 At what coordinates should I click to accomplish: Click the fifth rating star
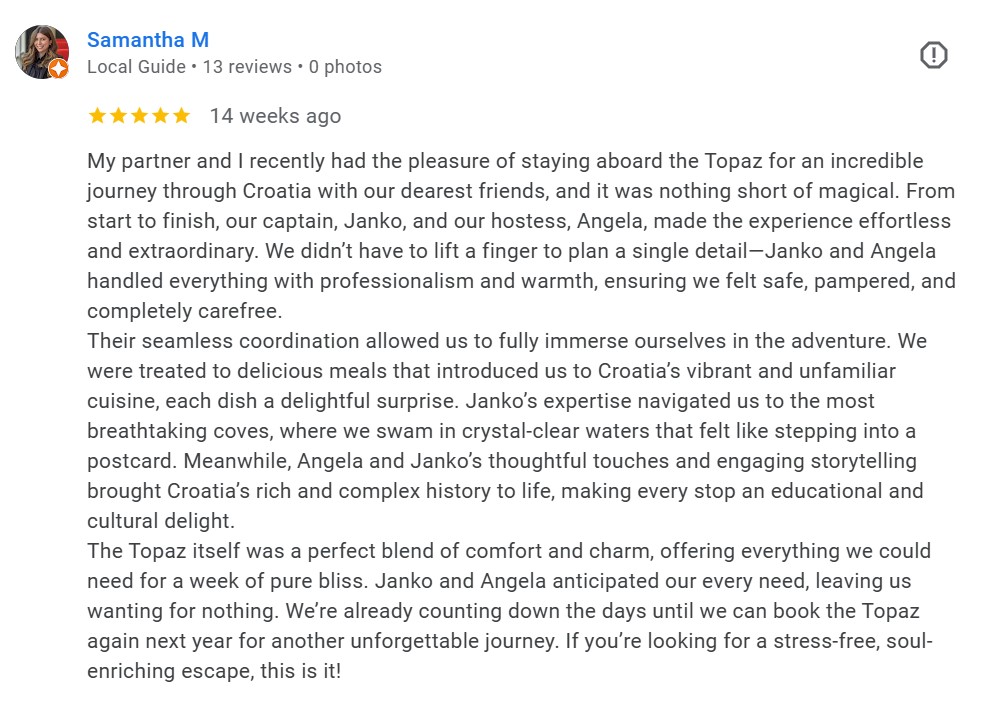(x=181, y=116)
